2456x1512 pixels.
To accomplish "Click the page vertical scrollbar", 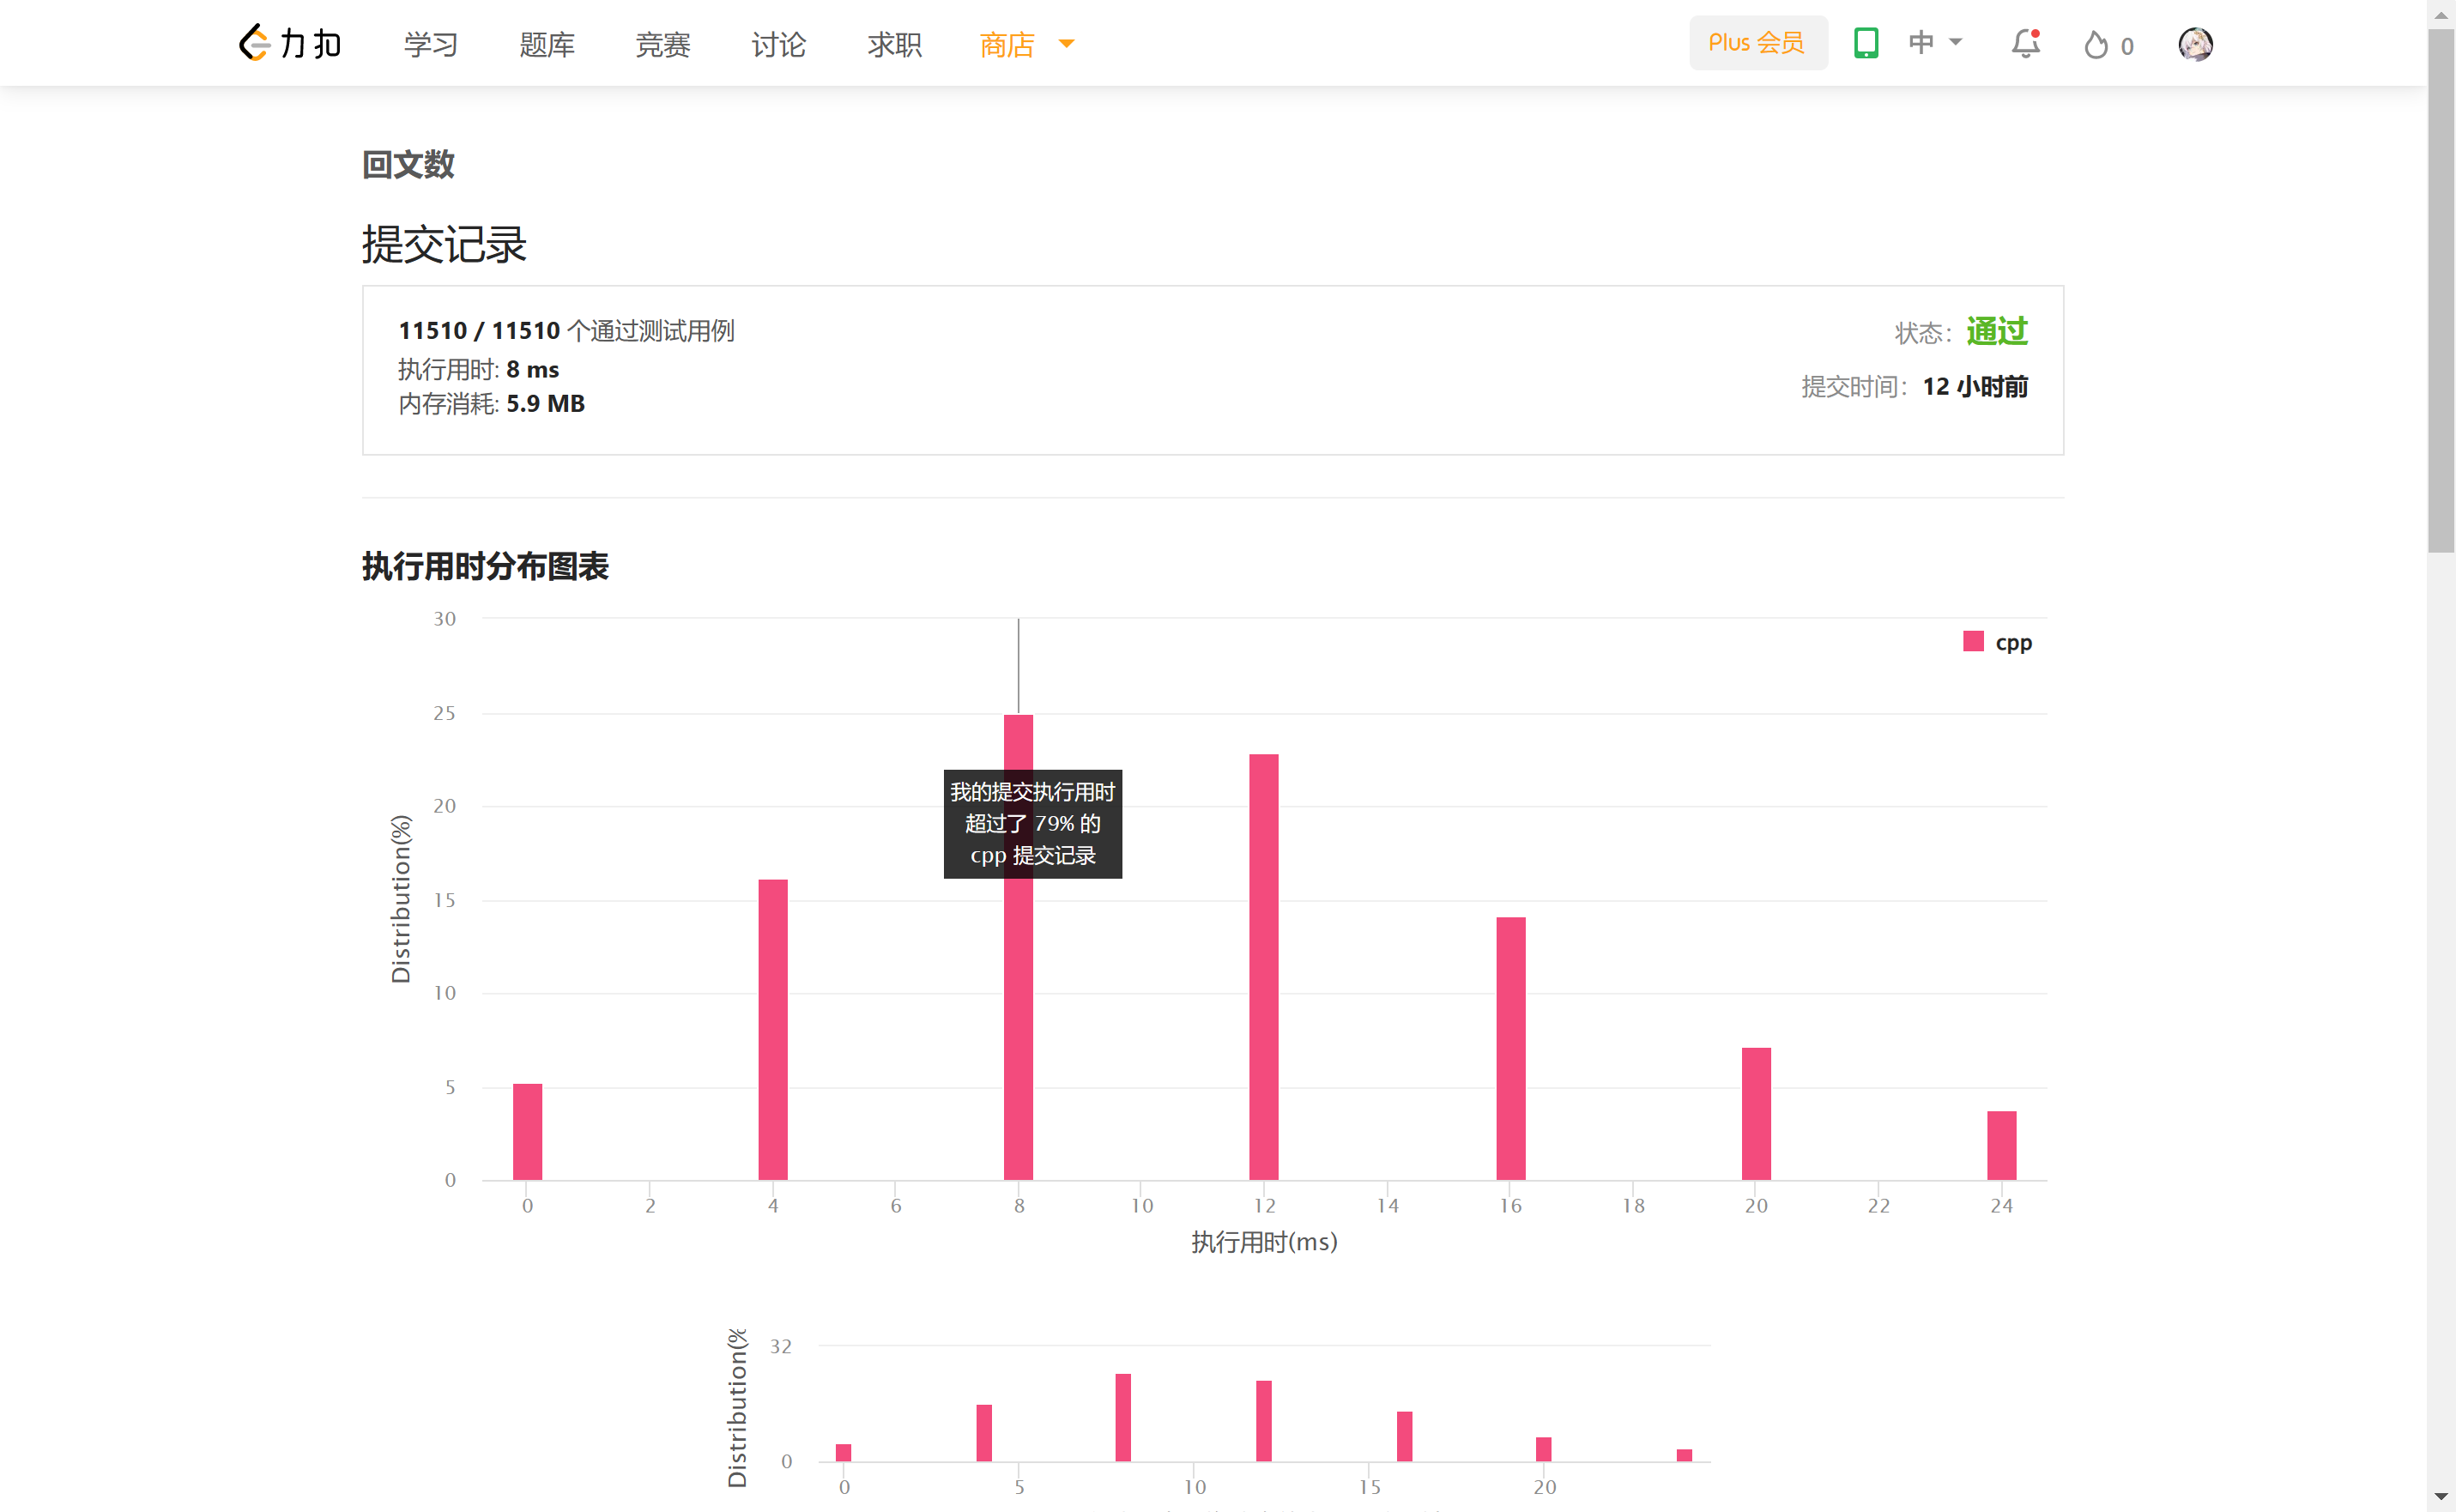I will [x=2440, y=290].
